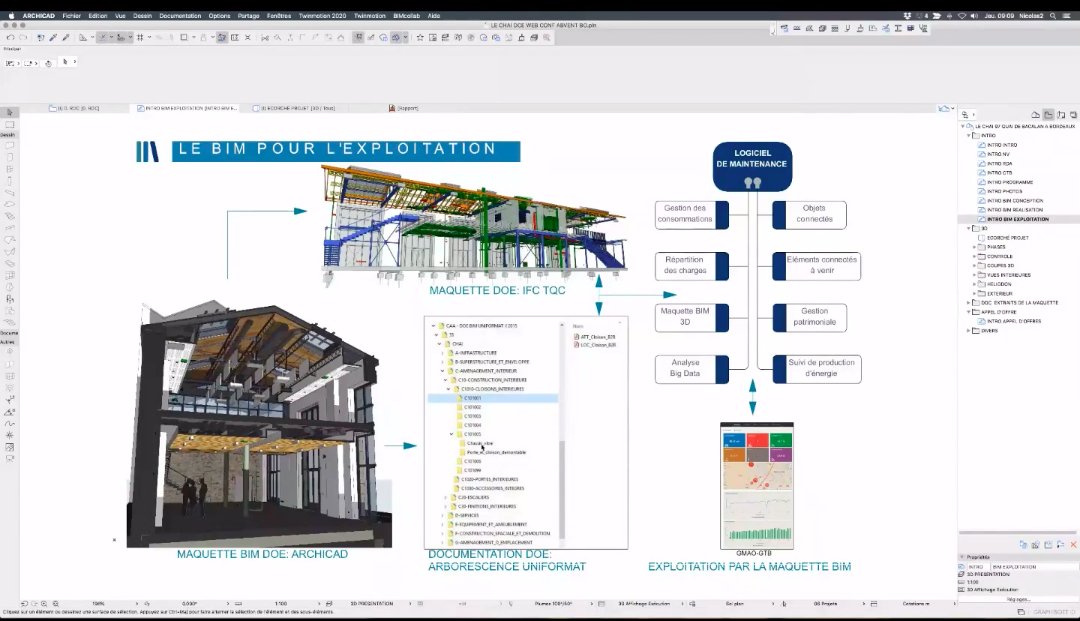Viewport: 1080px width, 621px height.
Task: Expand DOC. EXTRAITS DE LA MAQUETTE folder
Action: coord(969,302)
